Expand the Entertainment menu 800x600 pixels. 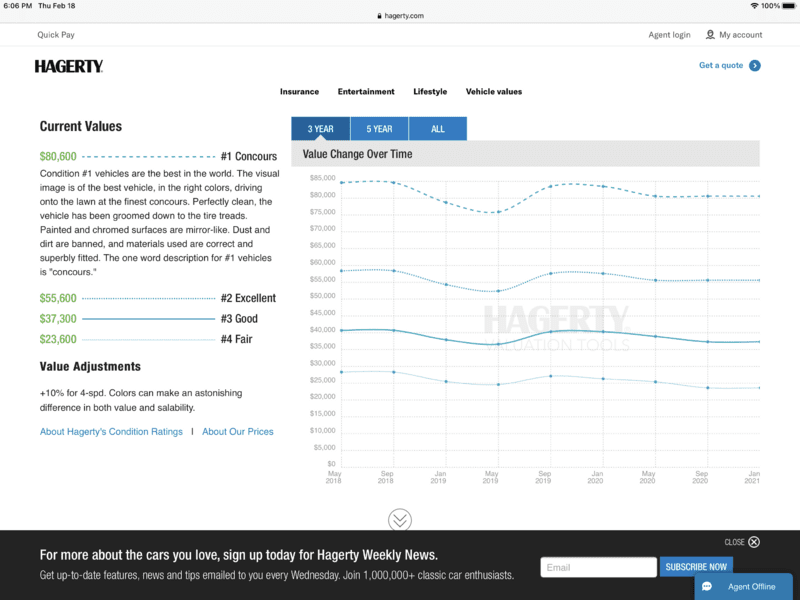(x=366, y=92)
